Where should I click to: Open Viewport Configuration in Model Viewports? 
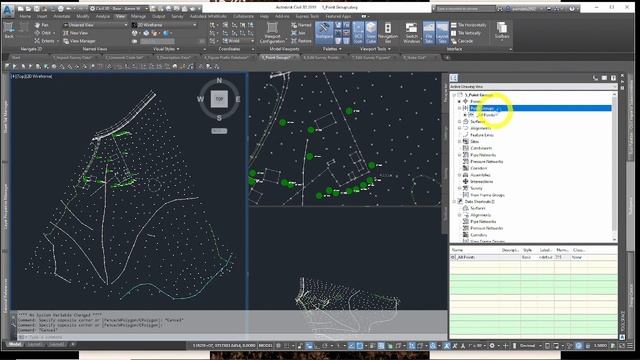coord(272,33)
